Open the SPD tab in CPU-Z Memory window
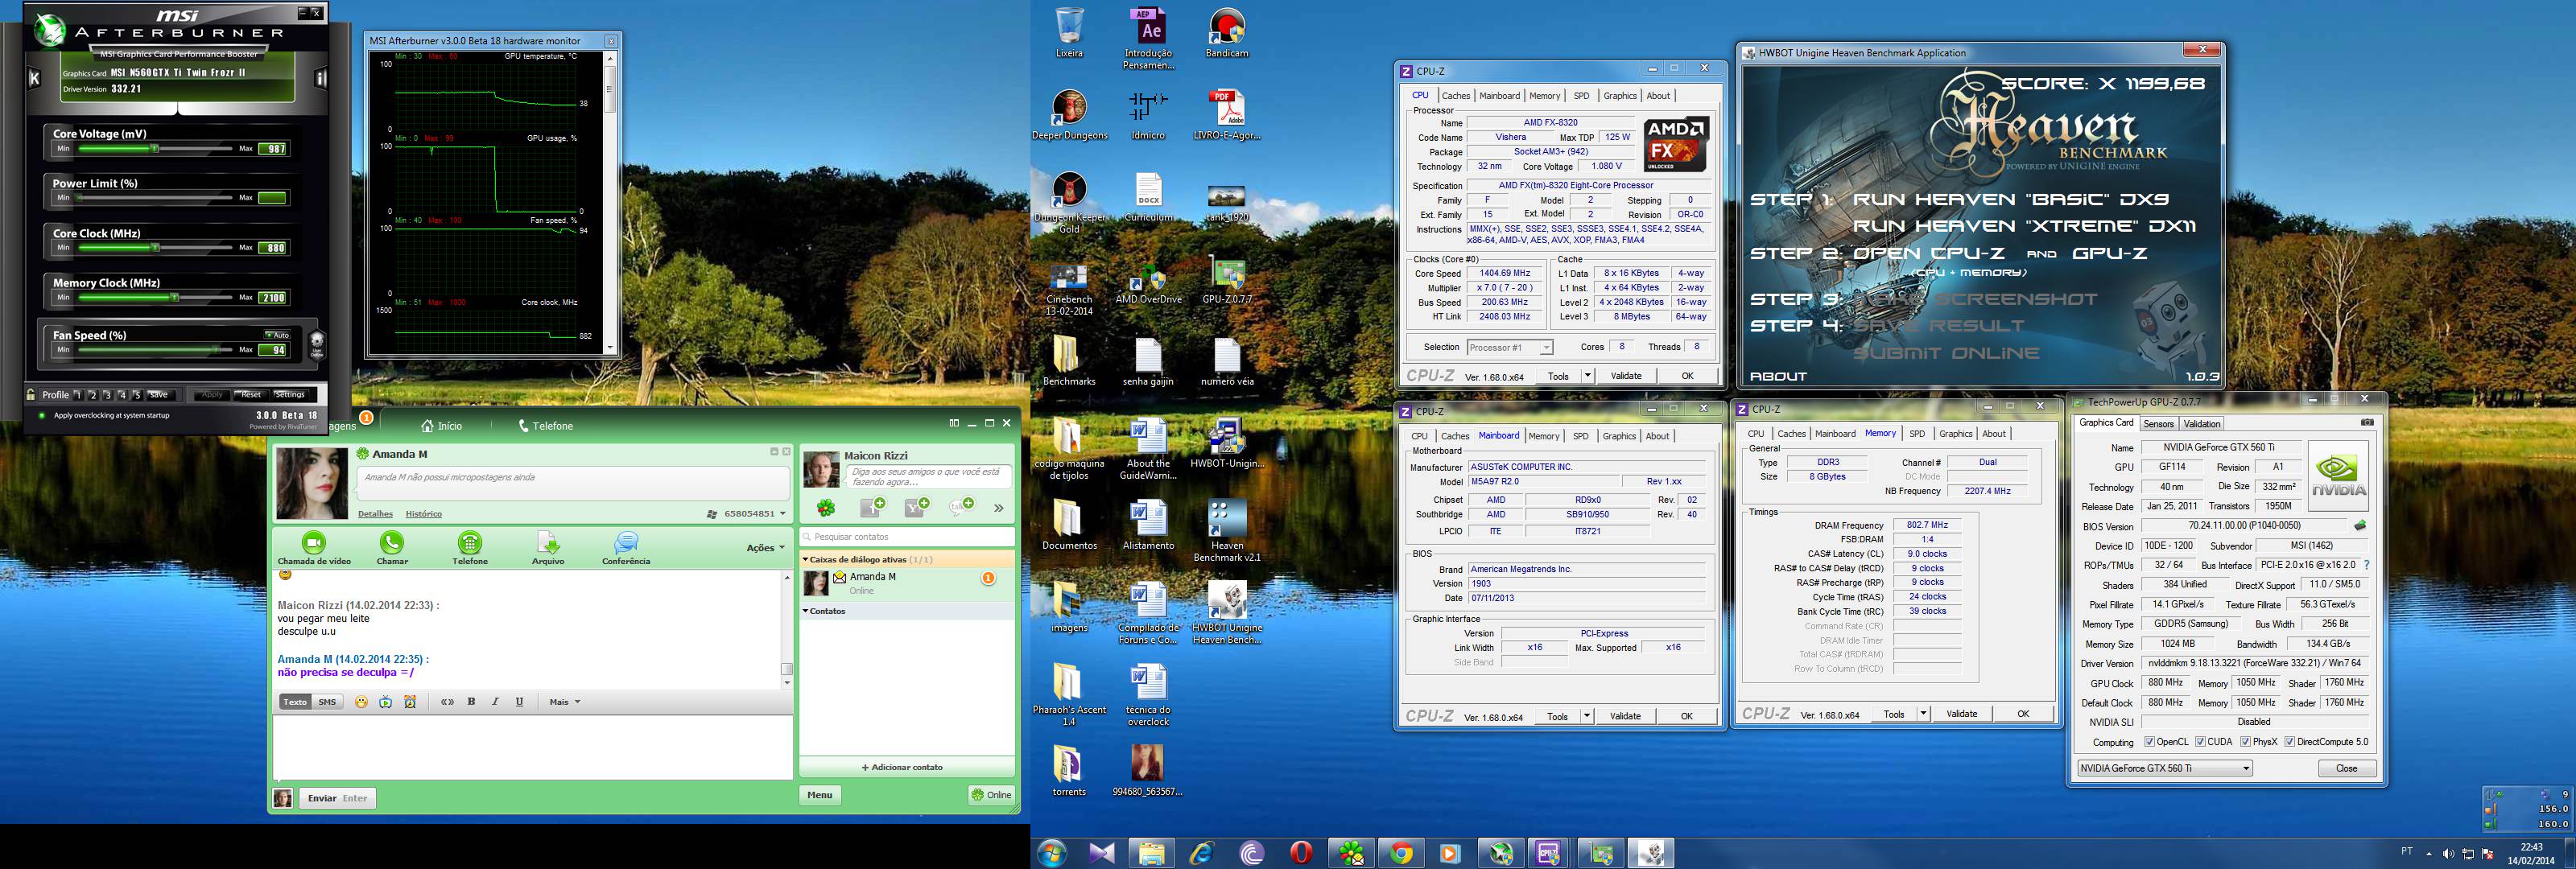 [1917, 434]
